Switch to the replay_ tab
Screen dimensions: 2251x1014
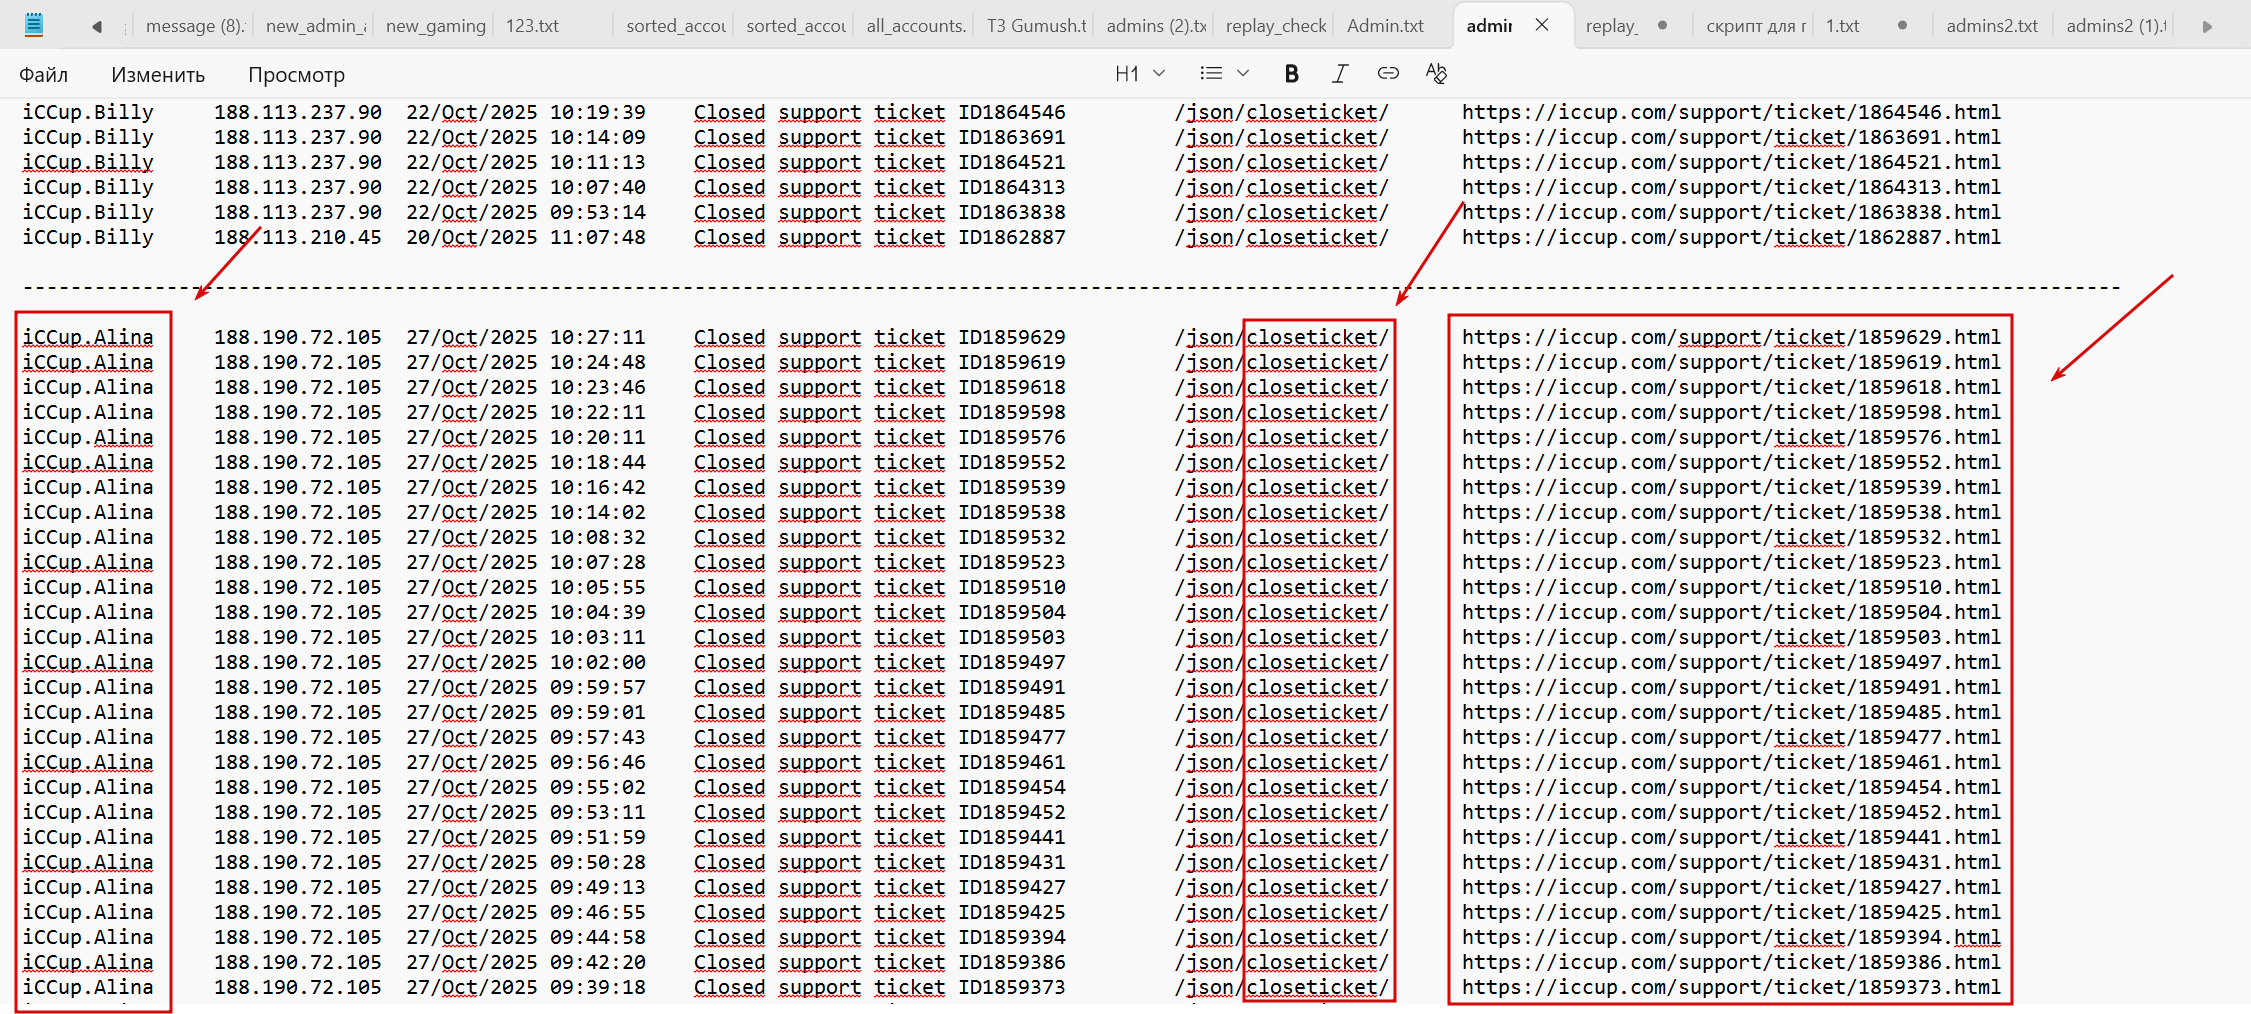tap(1612, 26)
